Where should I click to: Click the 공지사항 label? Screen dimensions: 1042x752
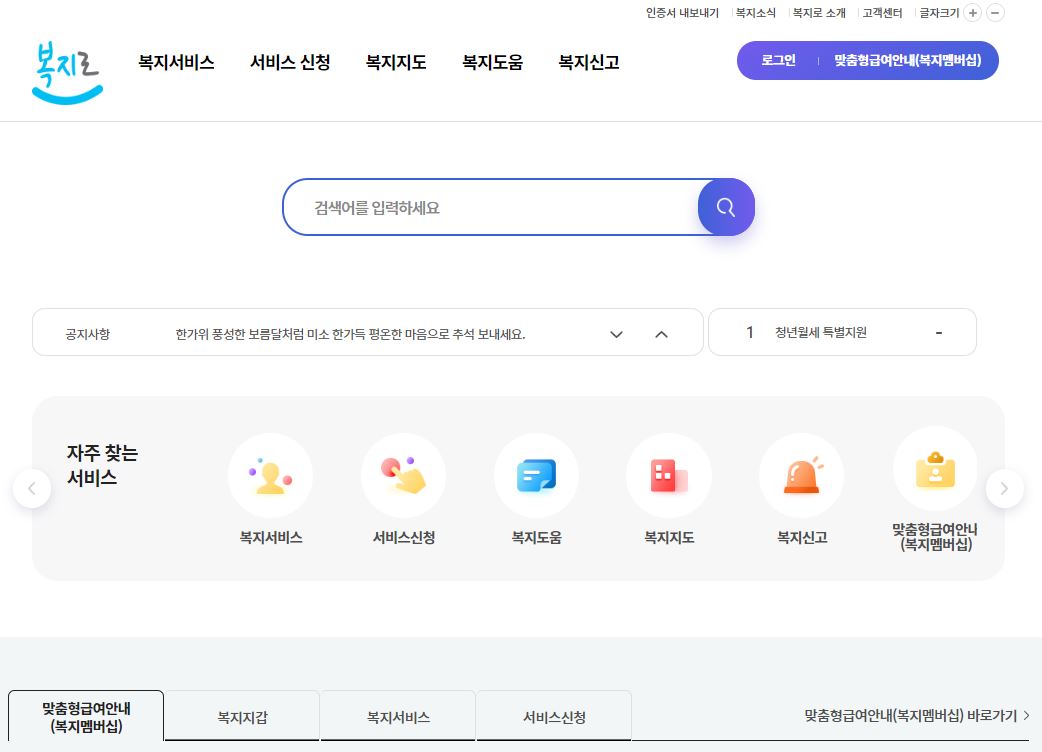click(x=88, y=334)
